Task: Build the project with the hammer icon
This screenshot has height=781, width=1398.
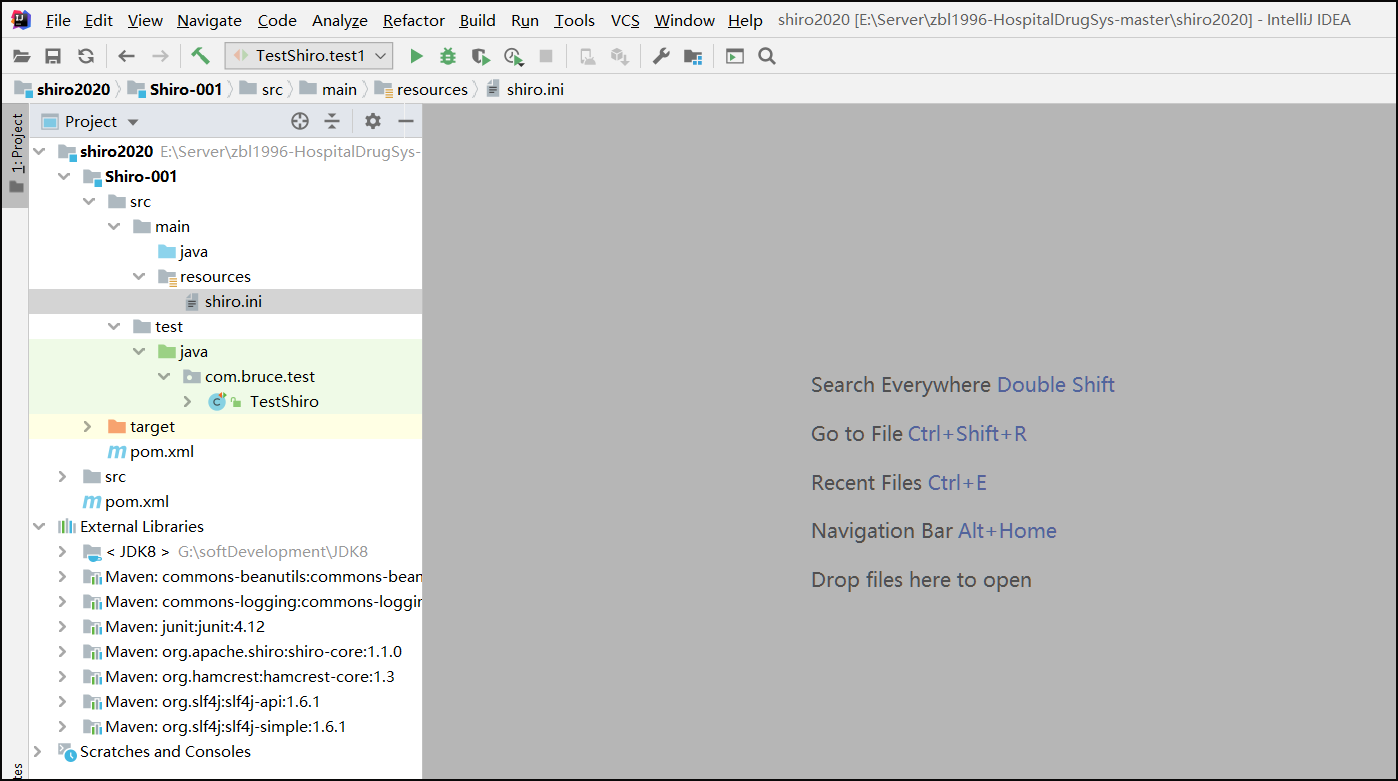Action: click(200, 56)
